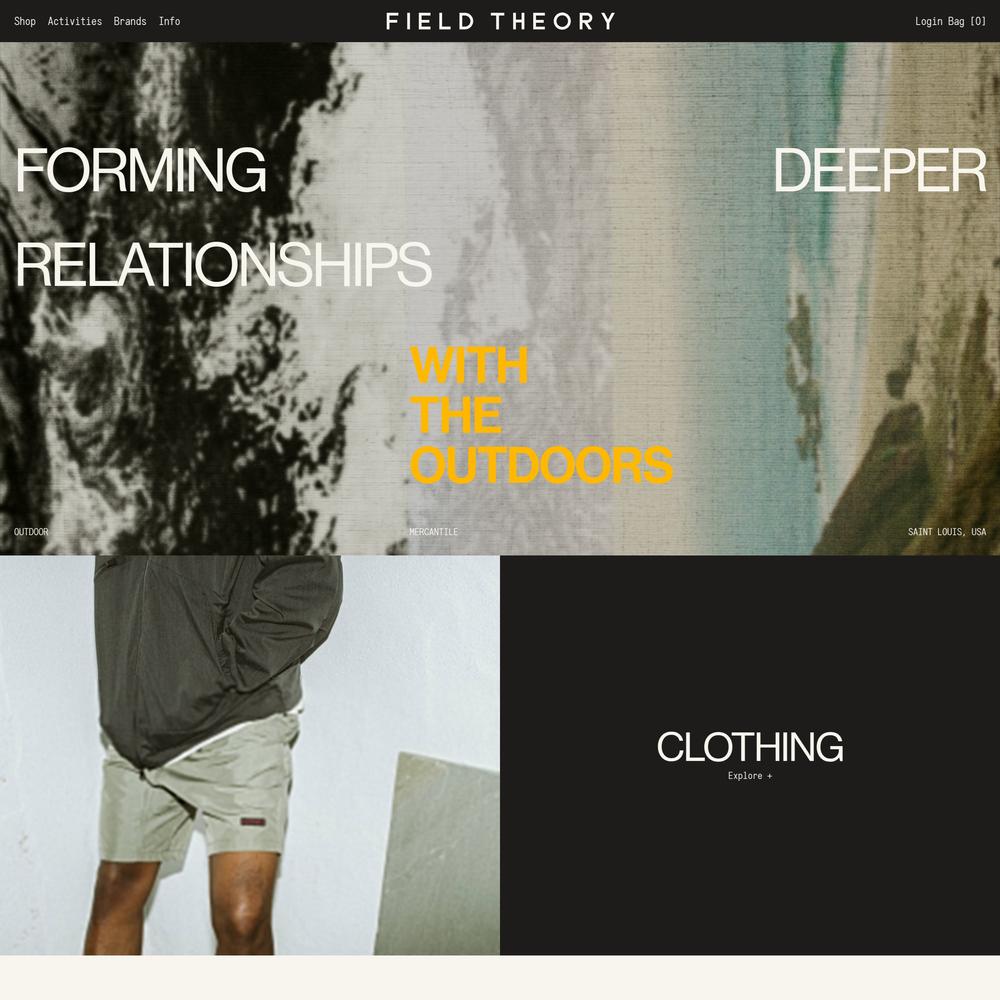1000x1000 pixels.
Task: Click the DEEPER headline text
Action: 879,170
